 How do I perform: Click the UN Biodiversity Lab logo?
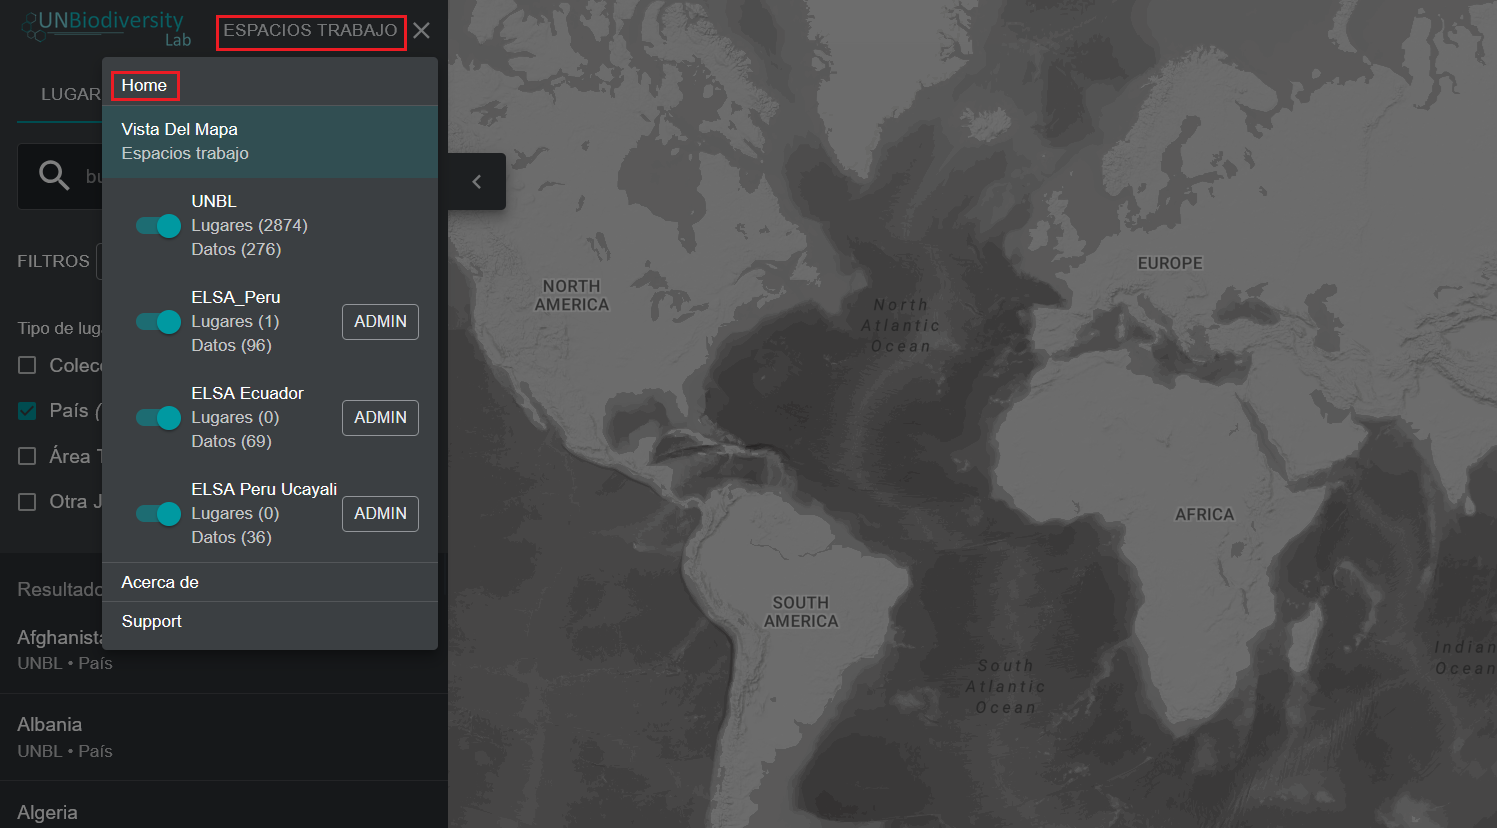click(x=106, y=27)
